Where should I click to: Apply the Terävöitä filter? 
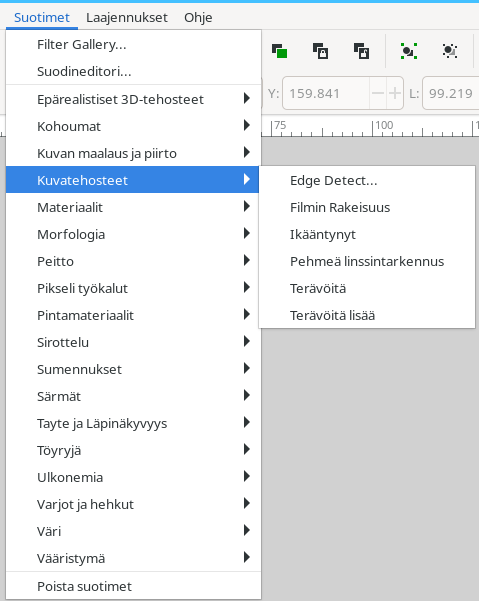click(367, 288)
